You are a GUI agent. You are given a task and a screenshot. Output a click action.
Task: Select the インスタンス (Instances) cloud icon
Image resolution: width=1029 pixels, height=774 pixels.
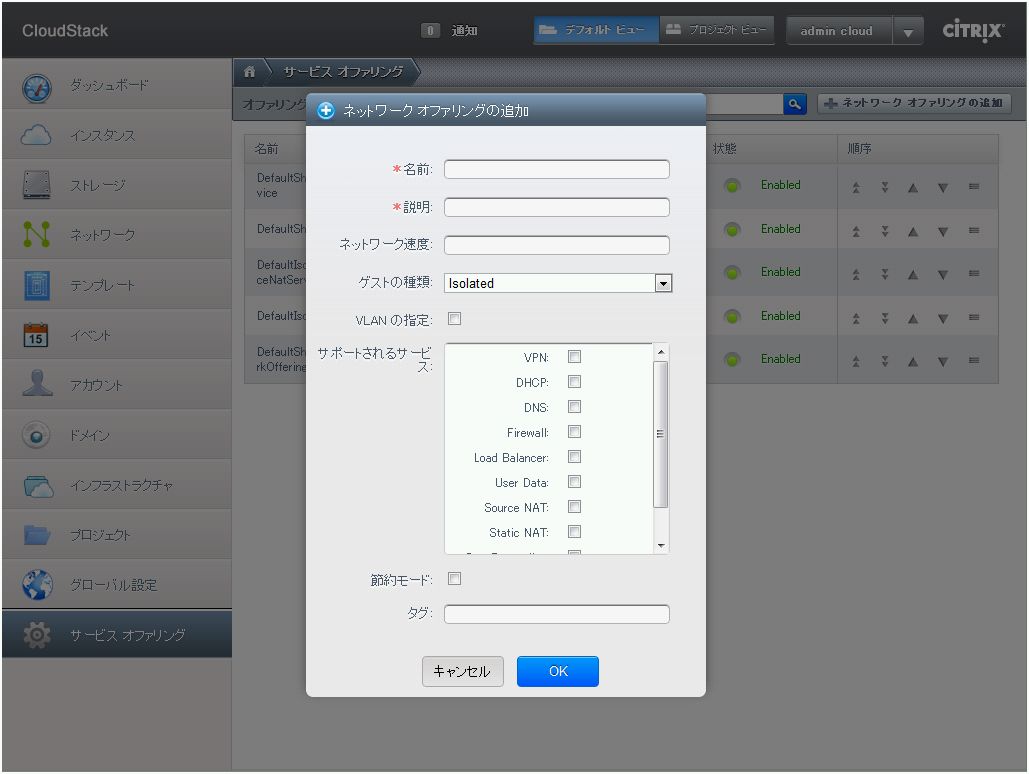(x=36, y=135)
